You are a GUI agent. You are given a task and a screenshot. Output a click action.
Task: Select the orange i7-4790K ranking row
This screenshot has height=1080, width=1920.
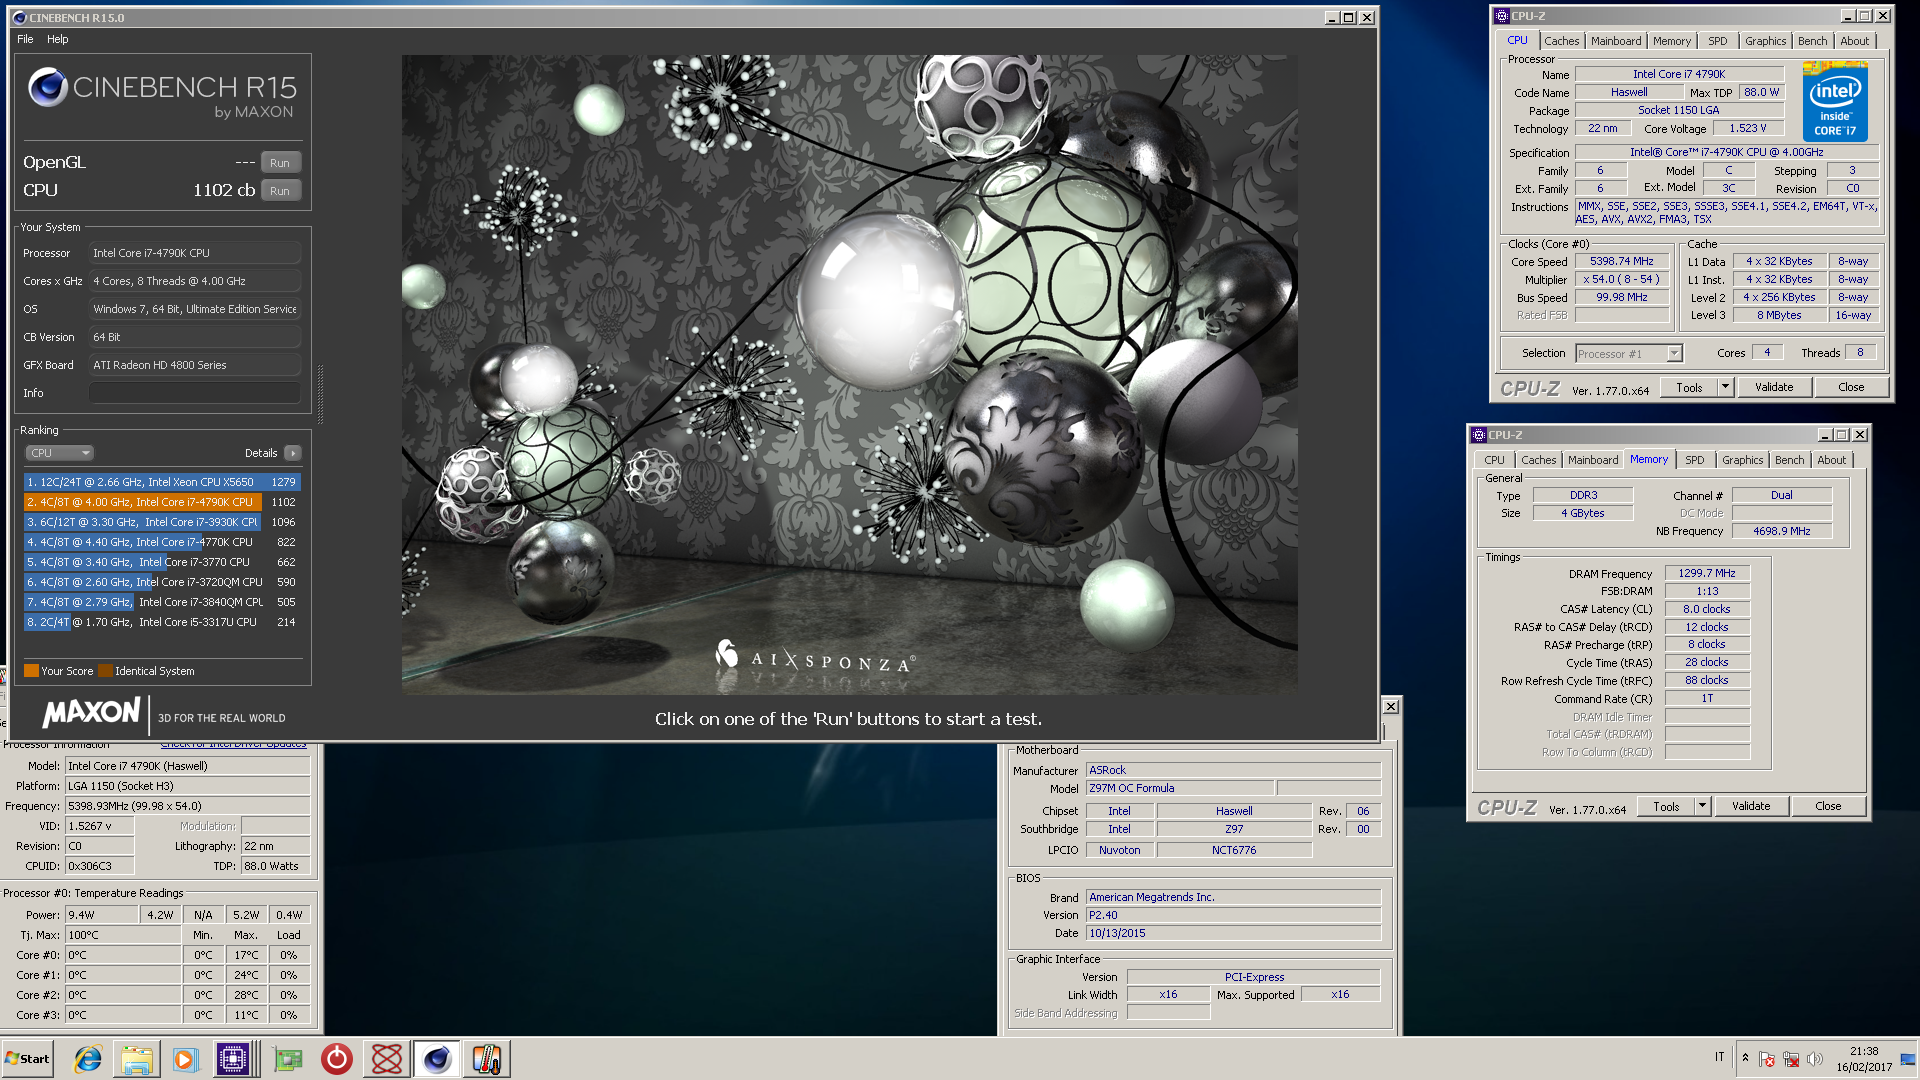(162, 502)
